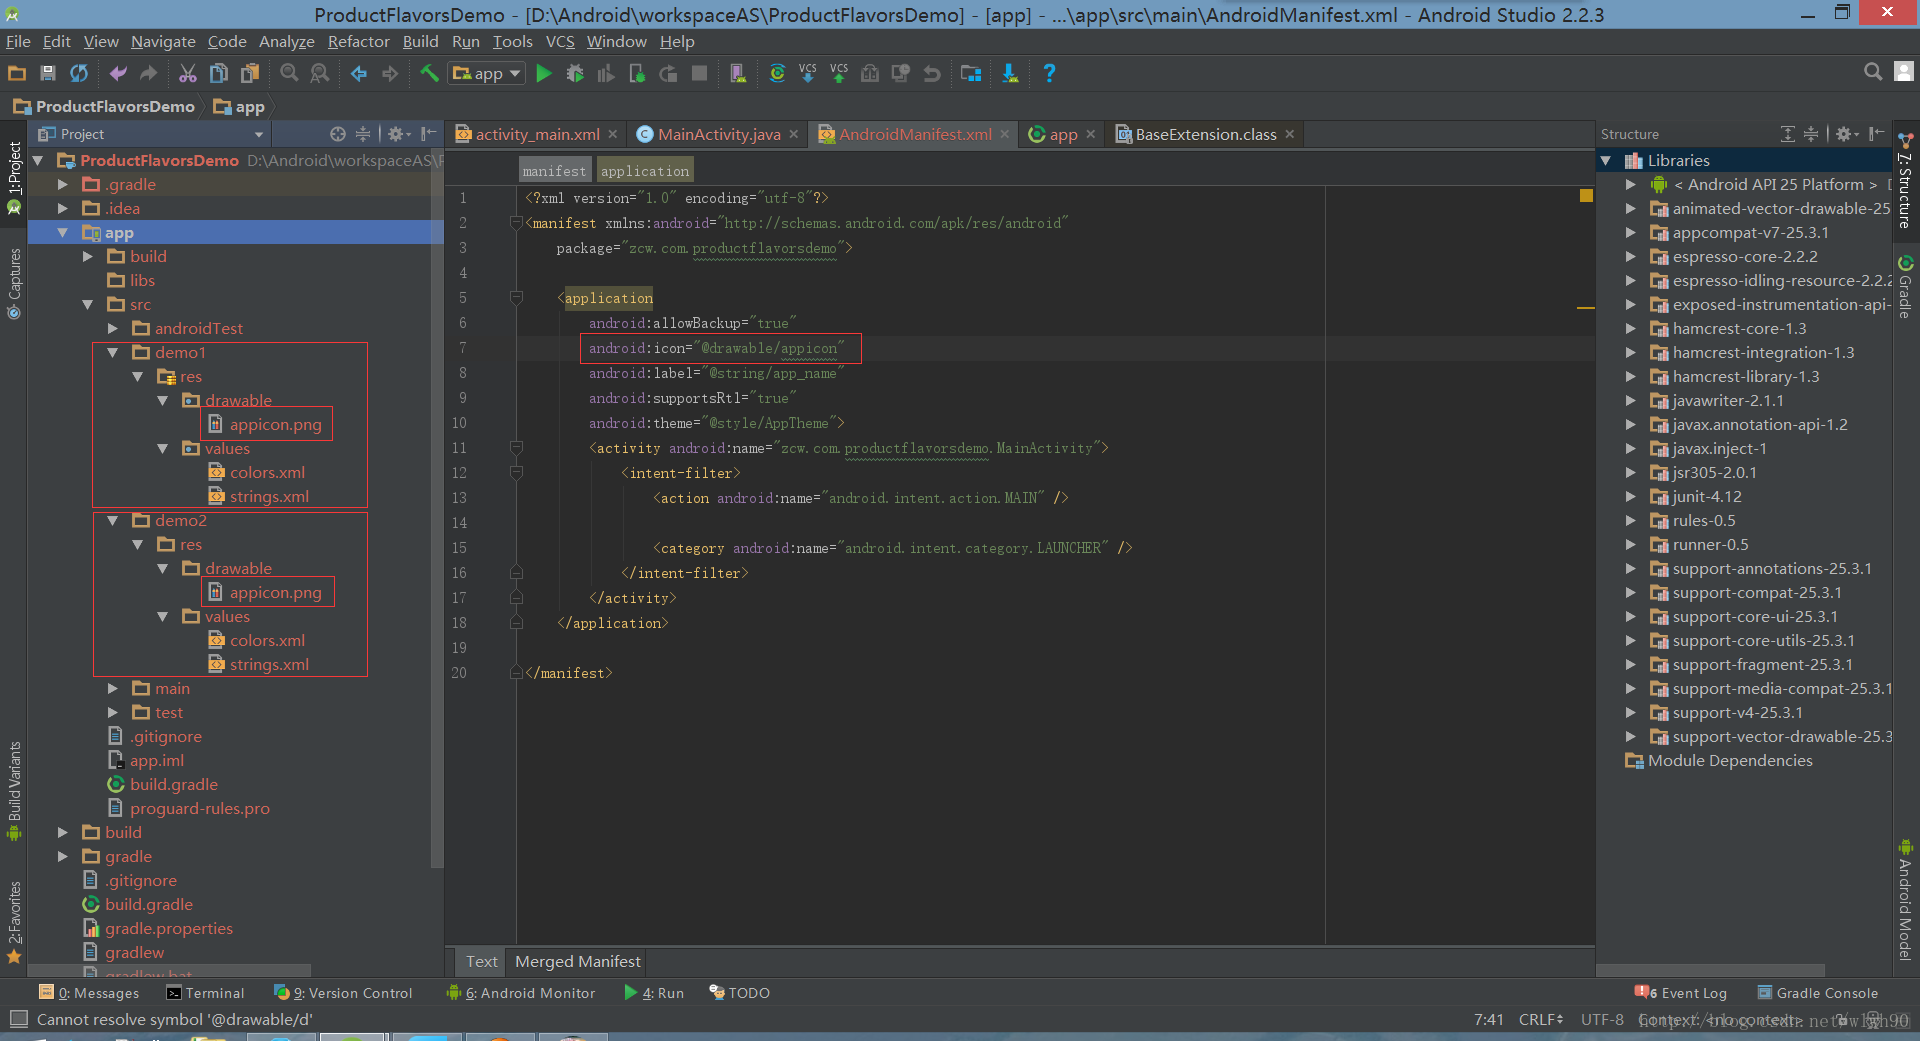Image resolution: width=1920 pixels, height=1041 pixels.
Task: Run the app with green play button
Action: 544,73
